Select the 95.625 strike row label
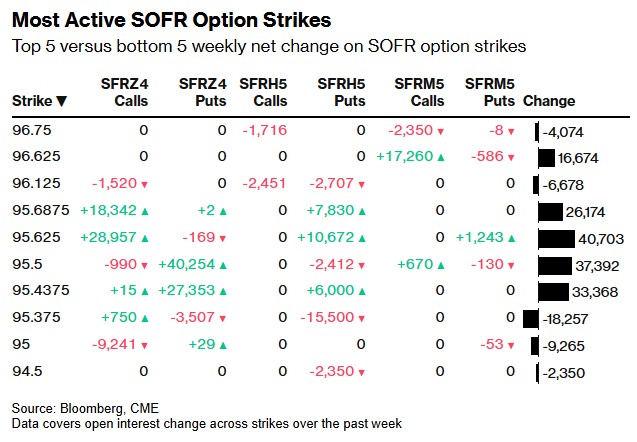This screenshot has height=442, width=637. 33,238
